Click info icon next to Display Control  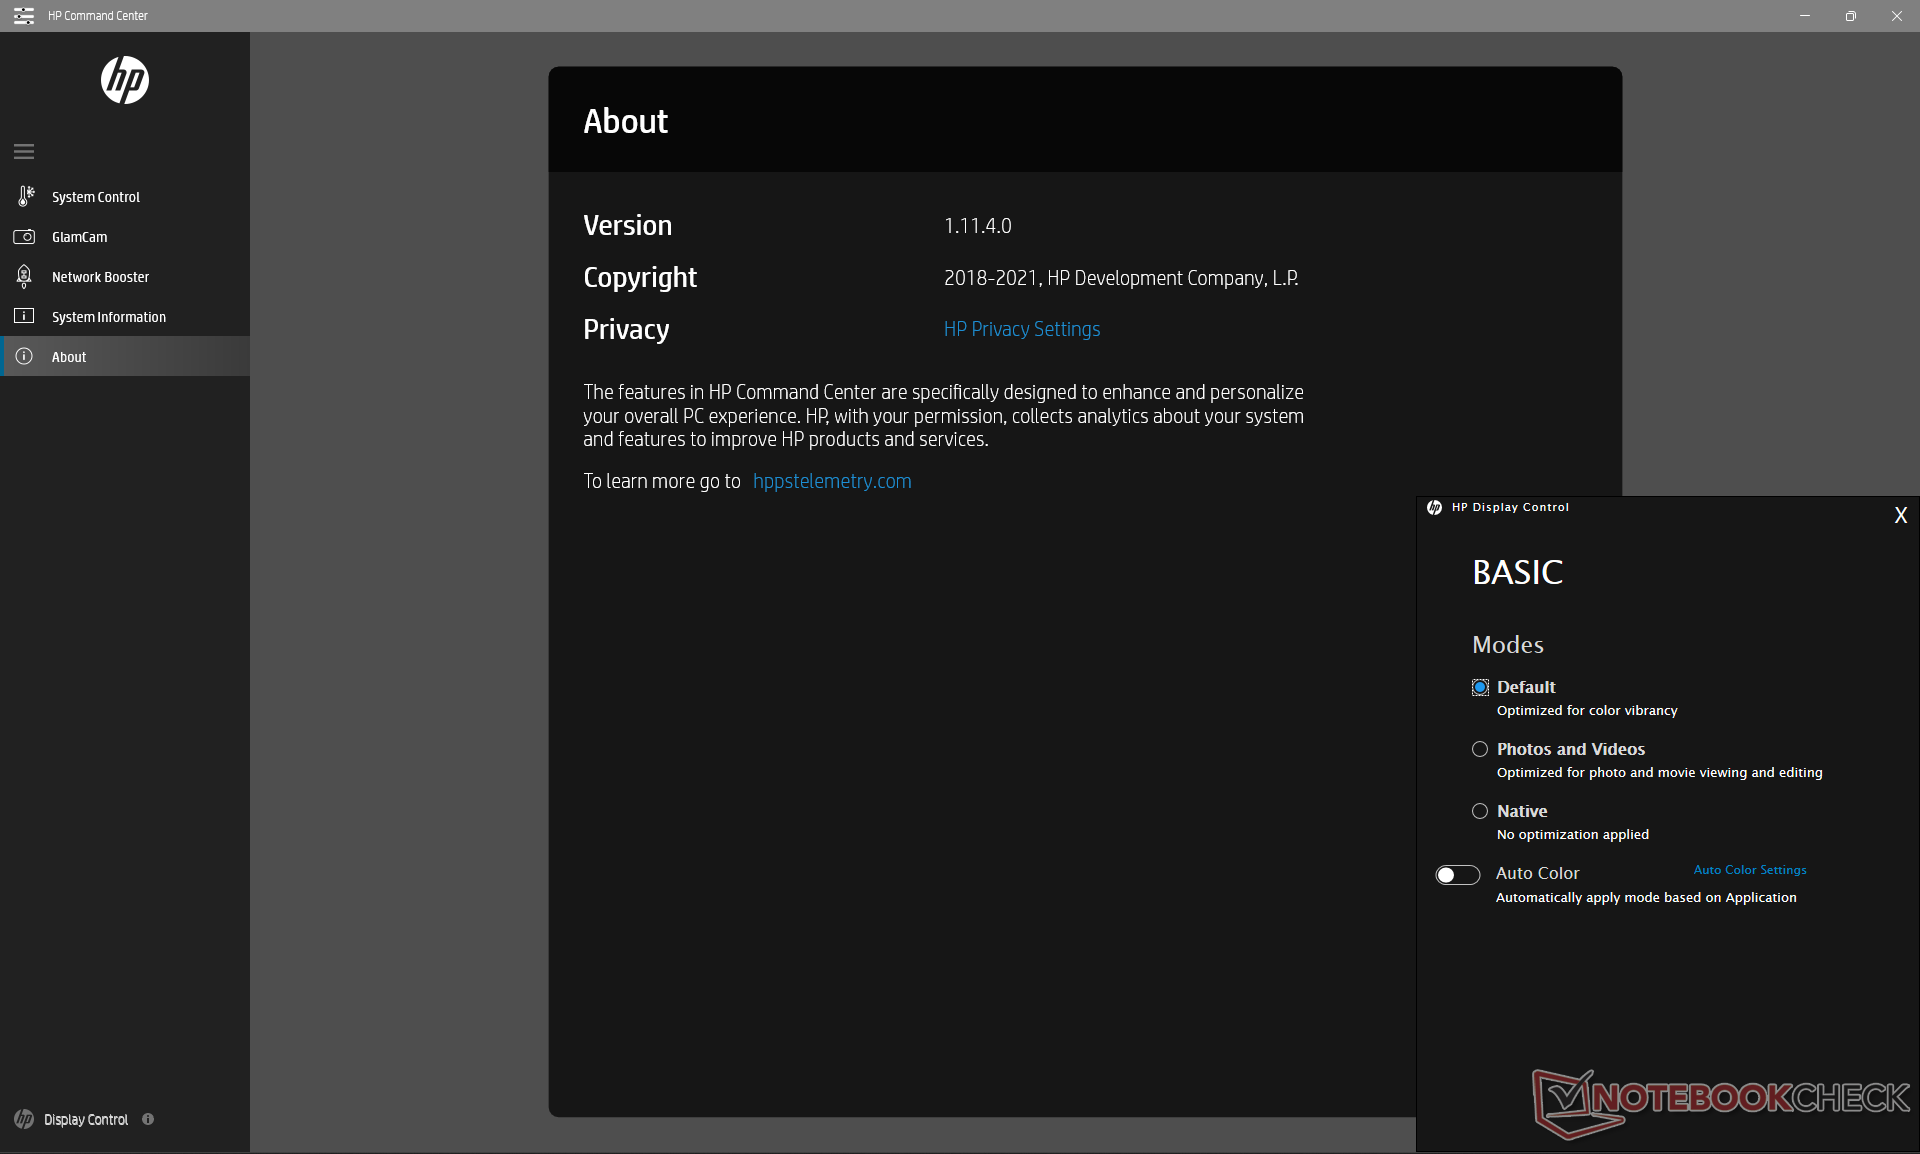148,1119
